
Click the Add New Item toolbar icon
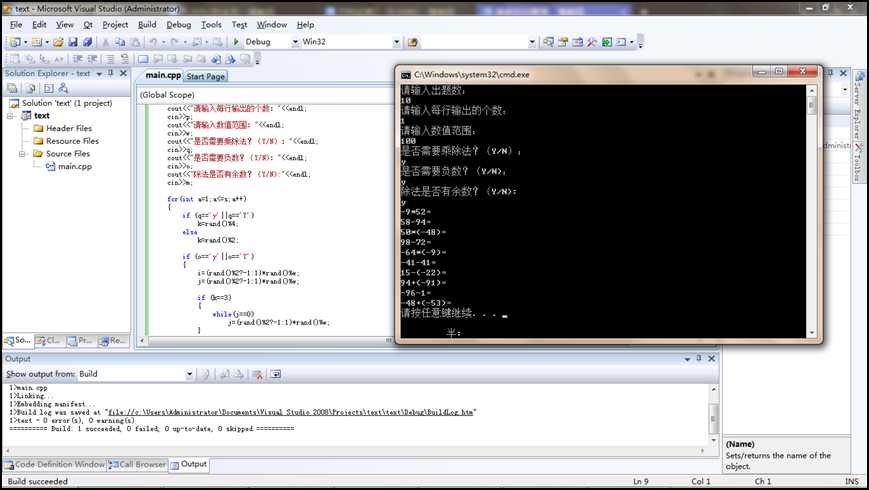coord(37,42)
